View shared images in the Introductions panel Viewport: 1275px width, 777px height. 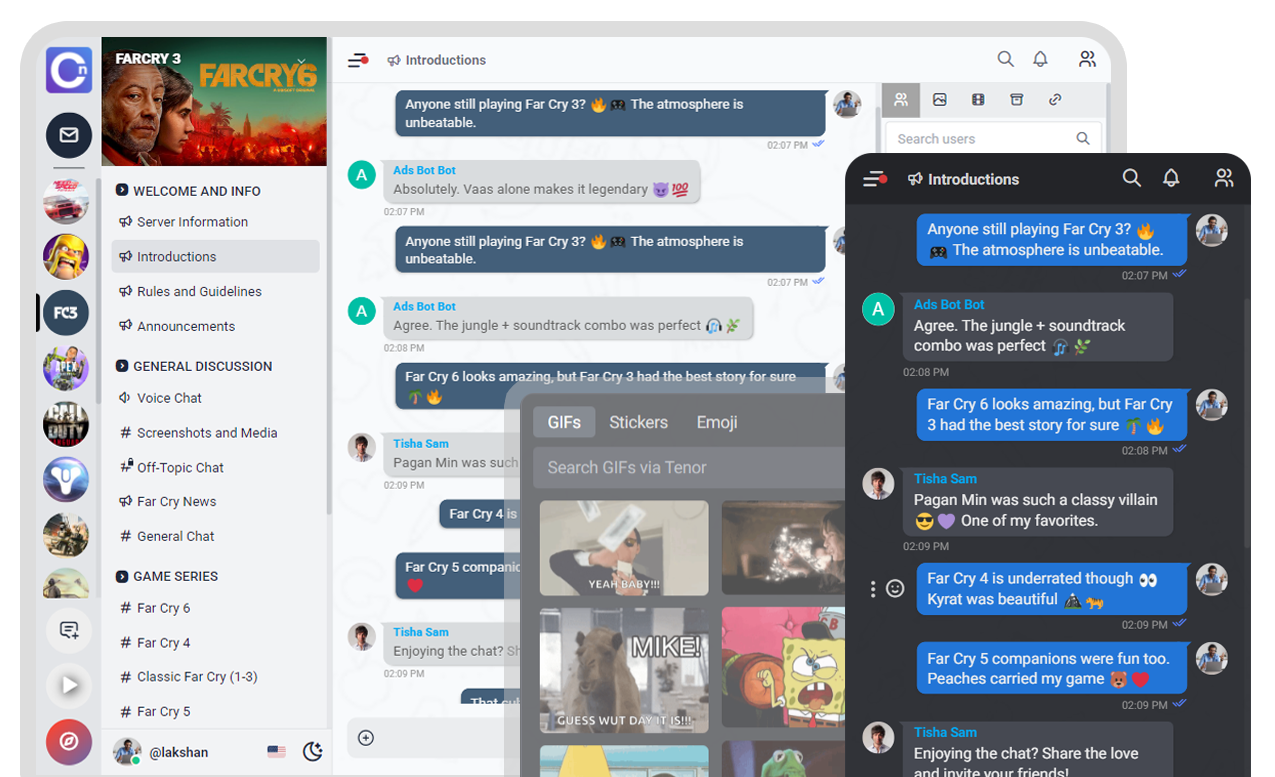[939, 99]
